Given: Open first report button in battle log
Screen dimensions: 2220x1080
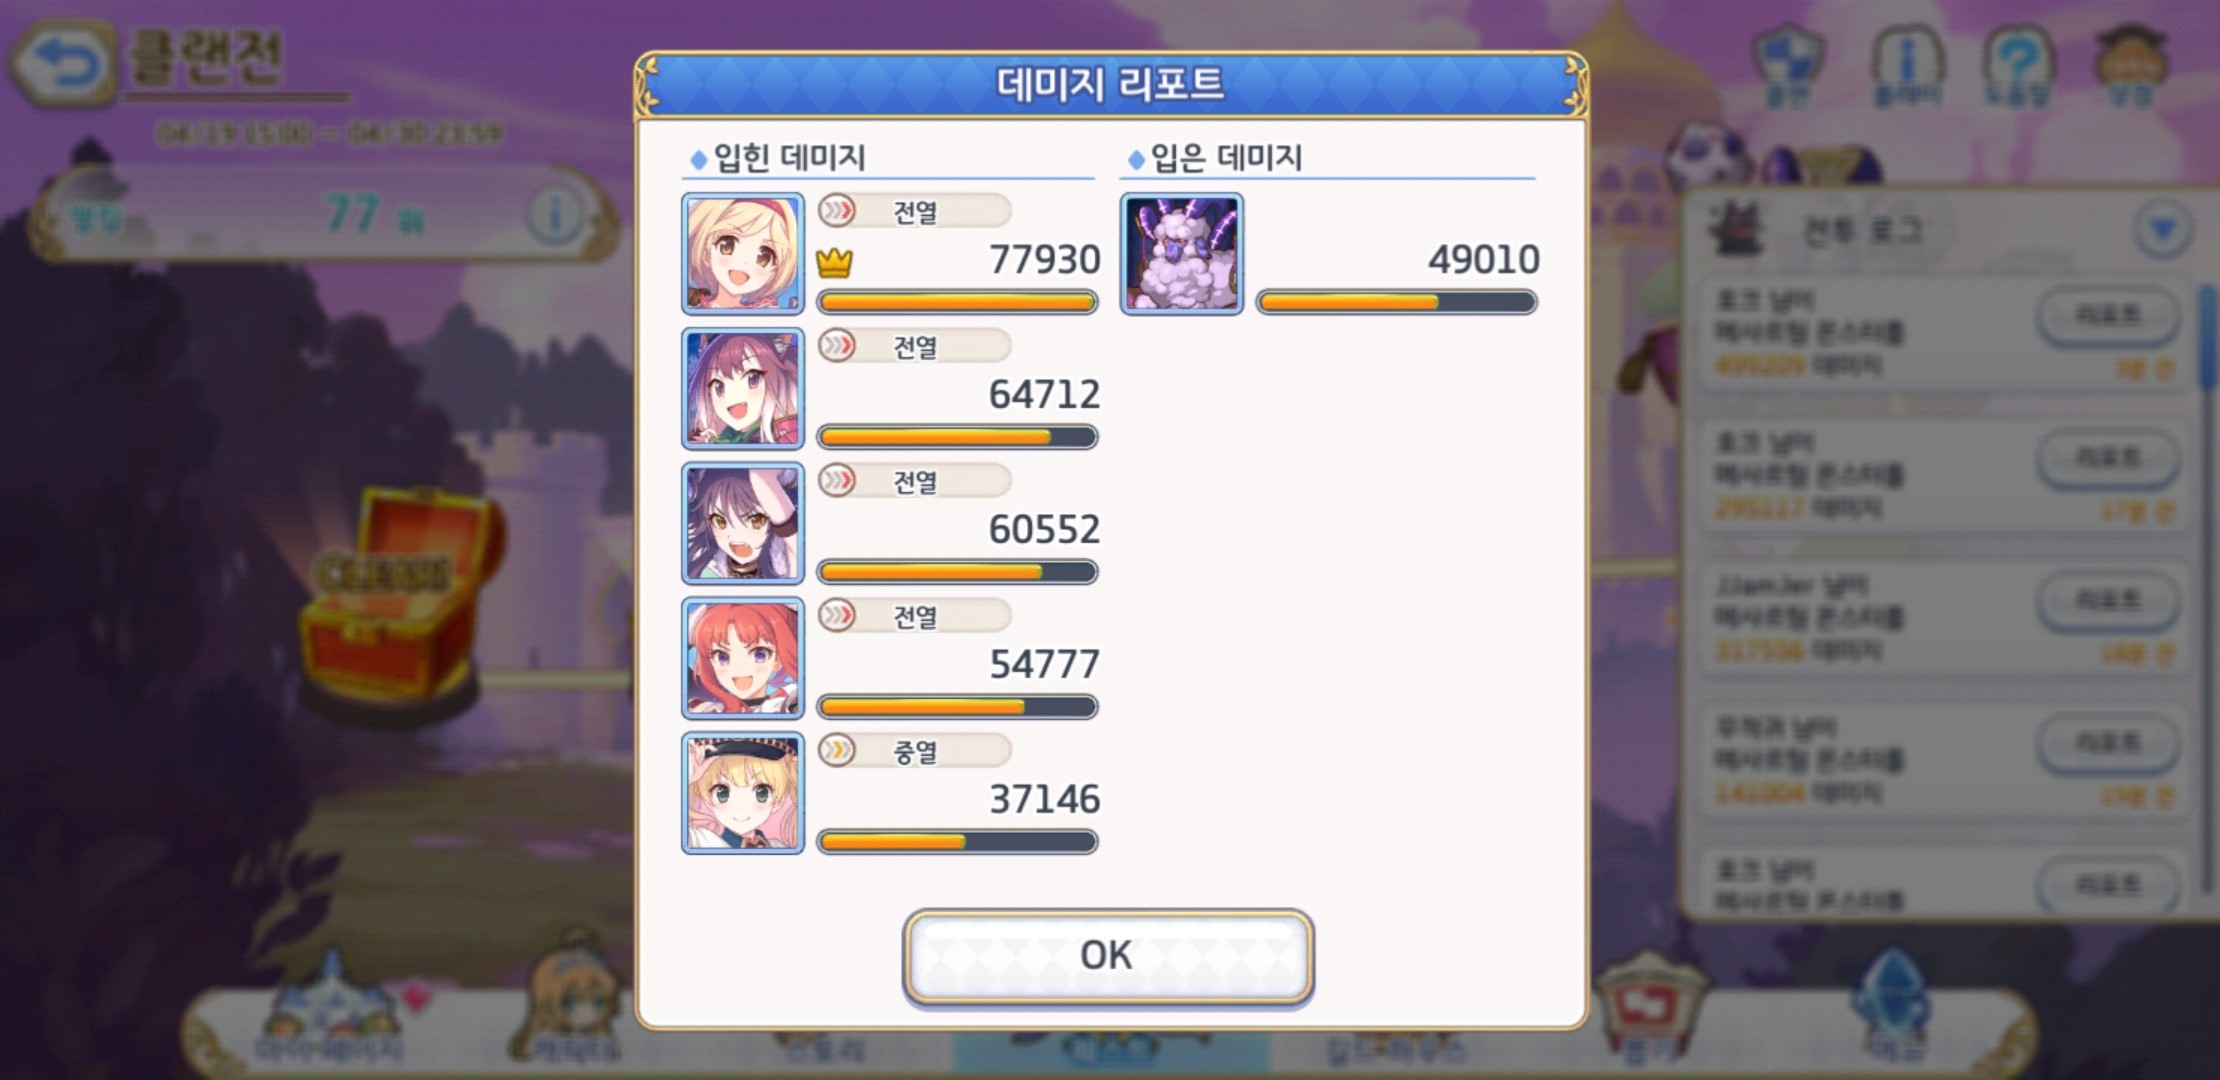Looking at the screenshot, I should [2108, 316].
